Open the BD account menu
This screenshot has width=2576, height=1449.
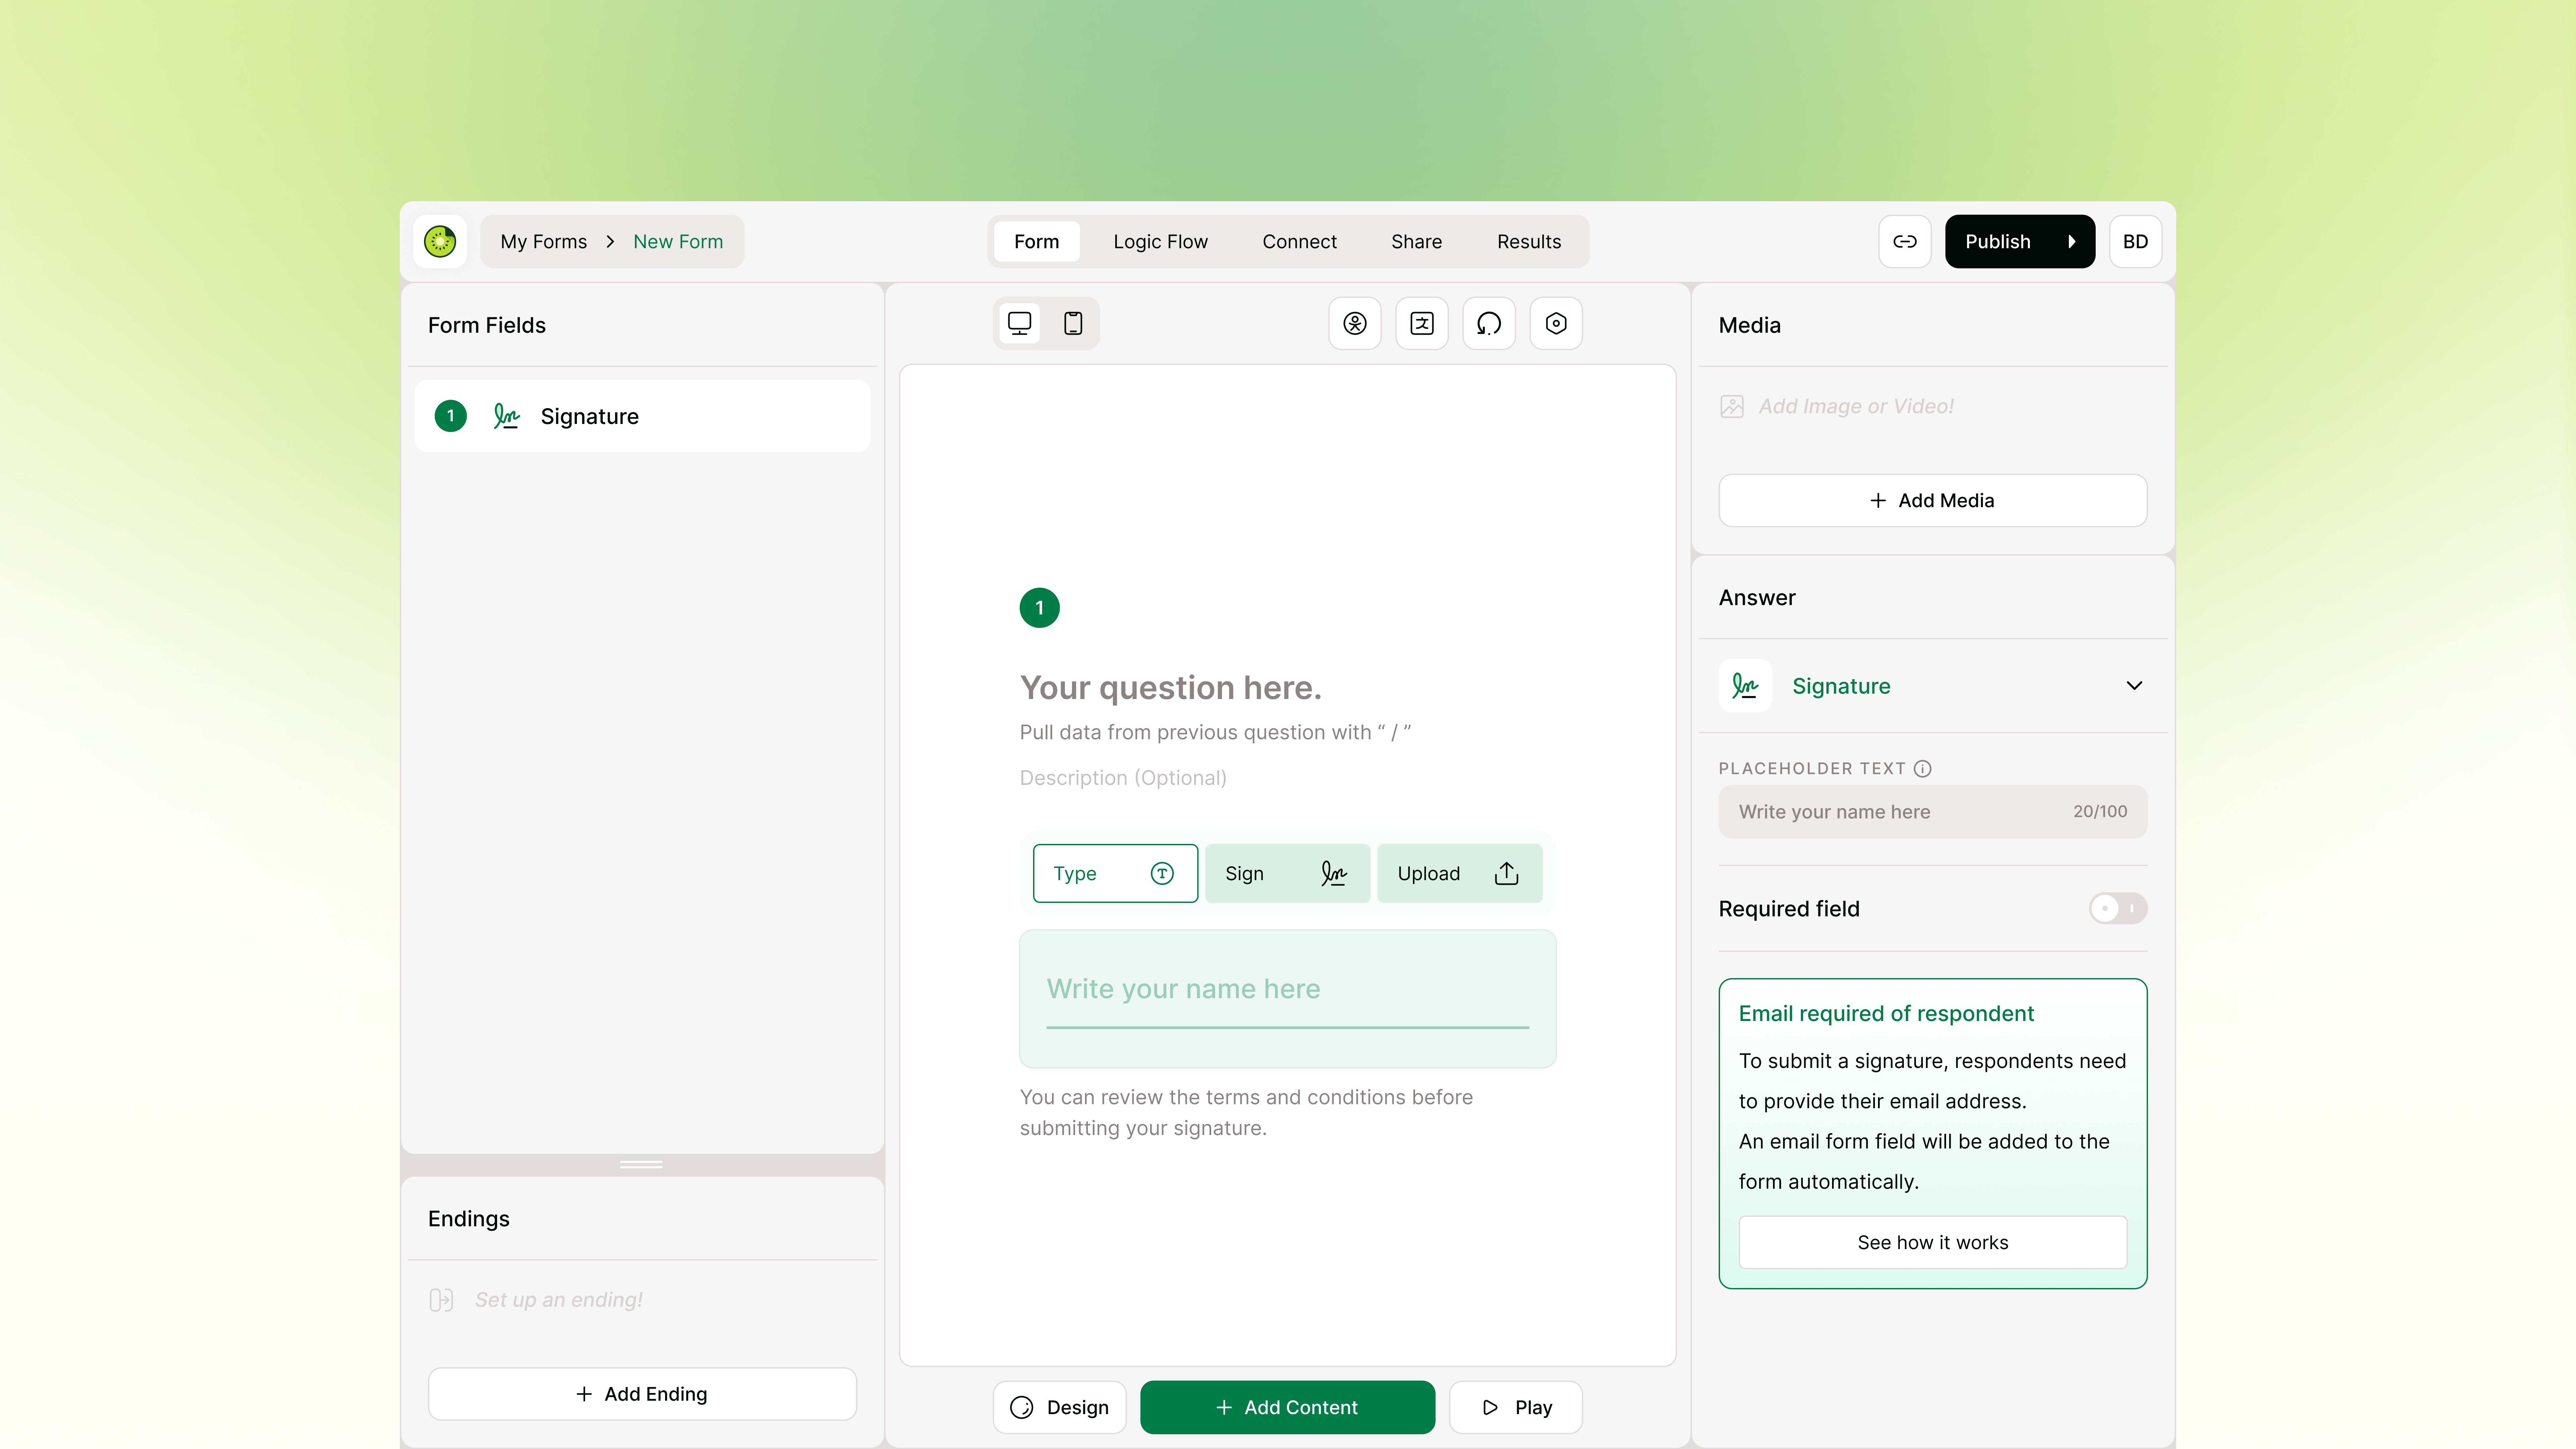coord(2135,241)
